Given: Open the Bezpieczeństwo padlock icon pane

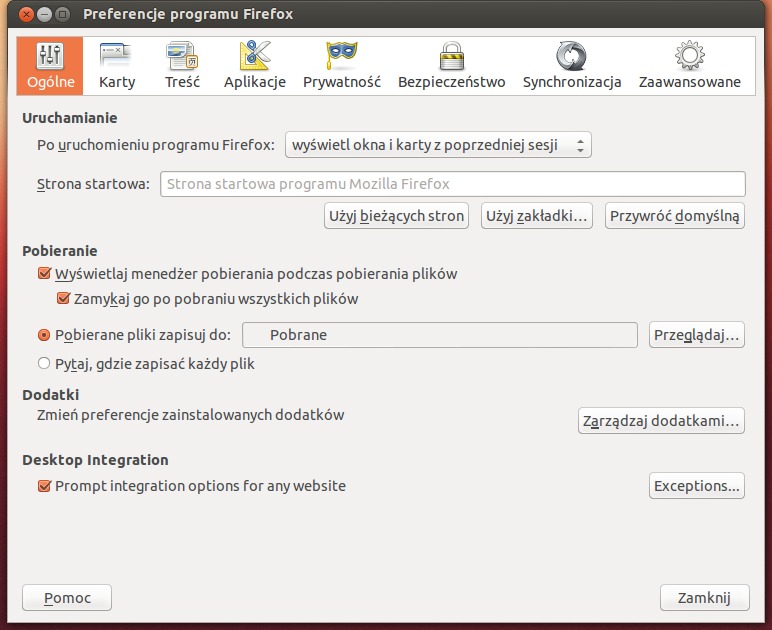Looking at the screenshot, I should 451,66.
